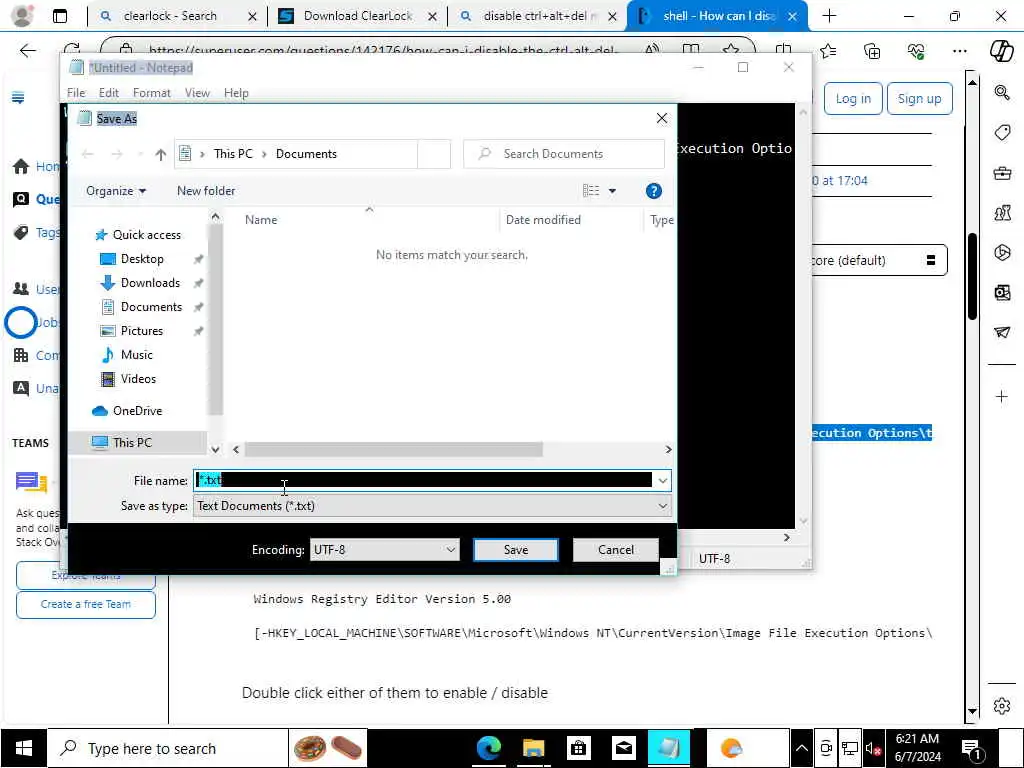The height and width of the screenshot is (768, 1024).
Task: Open Notepad's Help menu
Action: (236, 93)
